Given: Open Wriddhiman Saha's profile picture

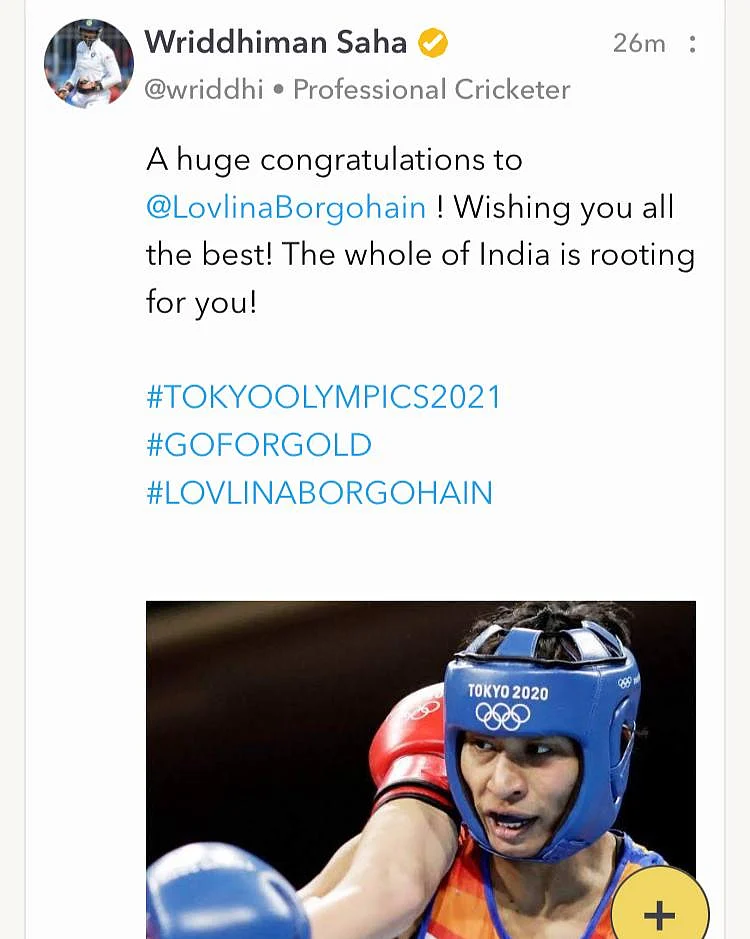Looking at the screenshot, I should coord(89,63).
